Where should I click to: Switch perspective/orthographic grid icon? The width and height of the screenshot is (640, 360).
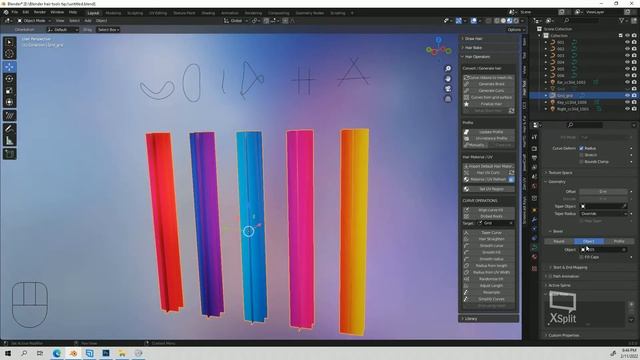(448, 98)
